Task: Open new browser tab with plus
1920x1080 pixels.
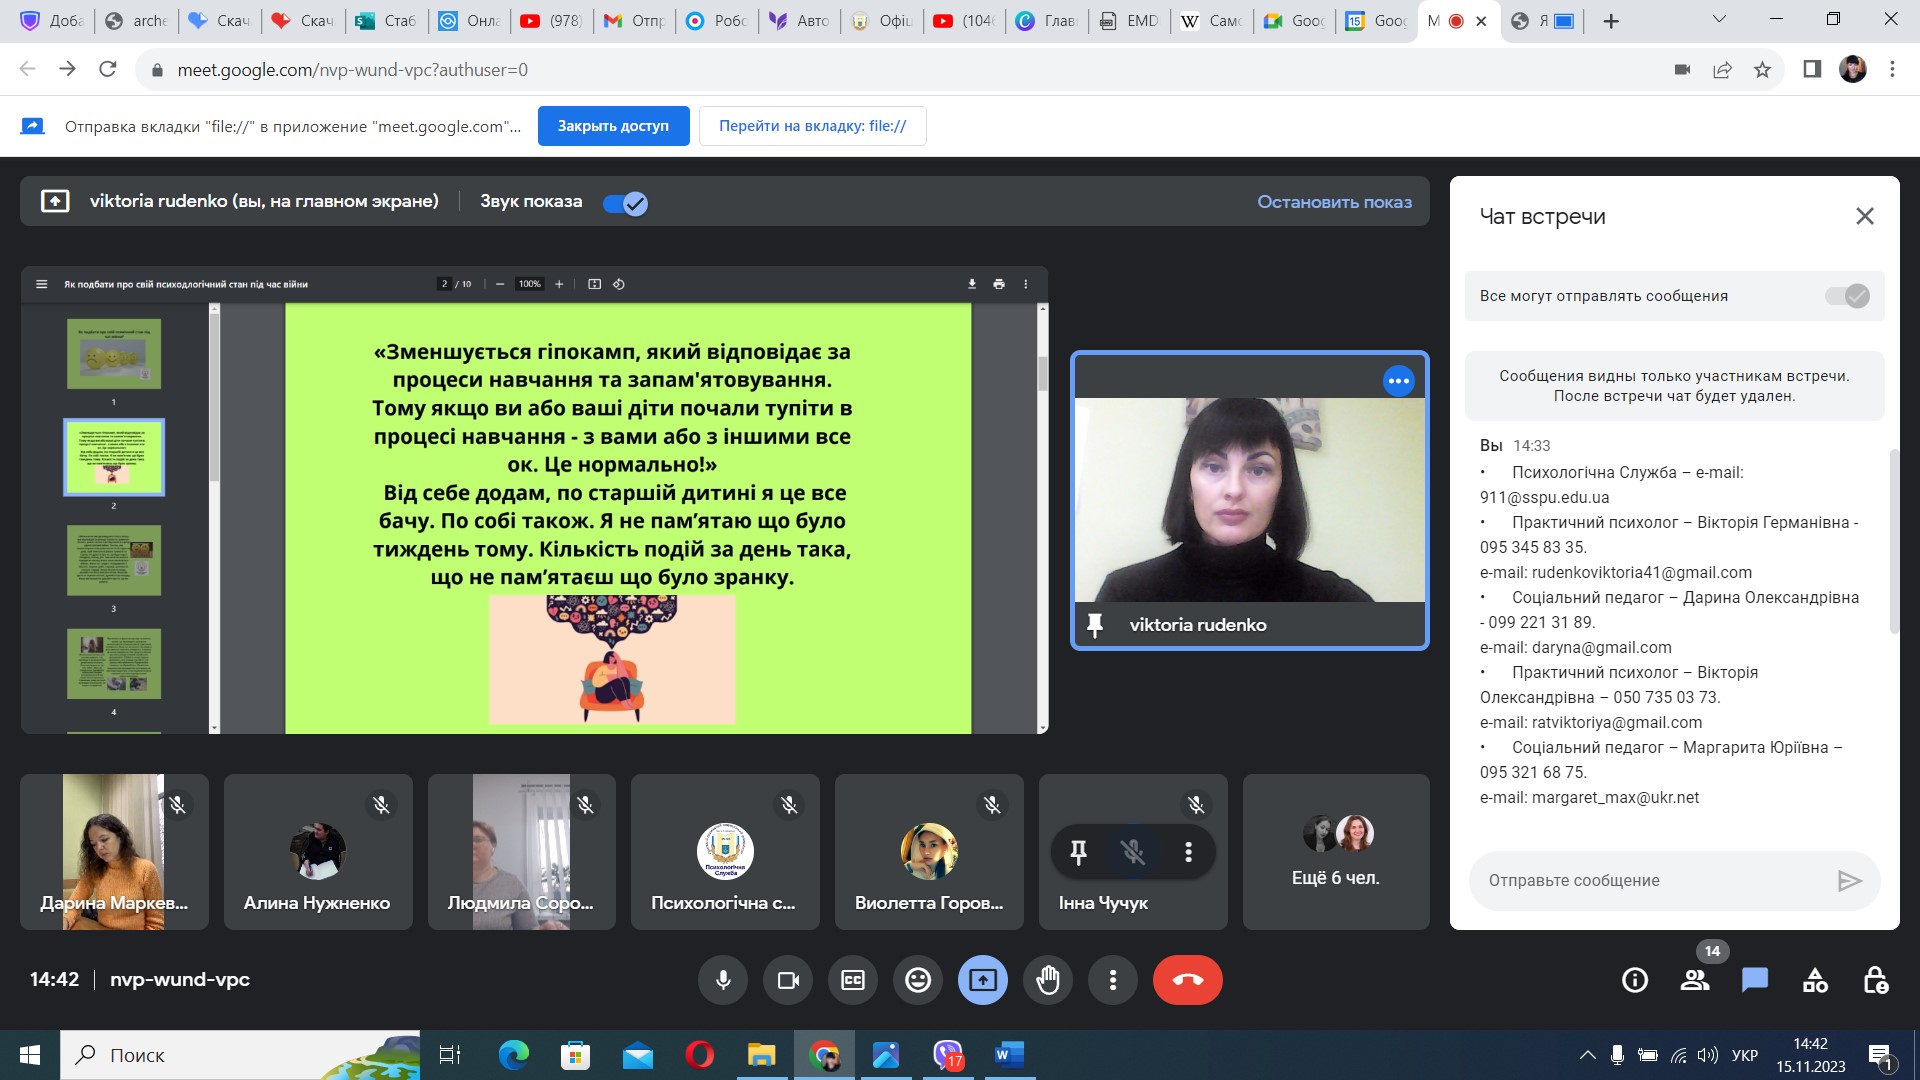Action: click(1611, 21)
